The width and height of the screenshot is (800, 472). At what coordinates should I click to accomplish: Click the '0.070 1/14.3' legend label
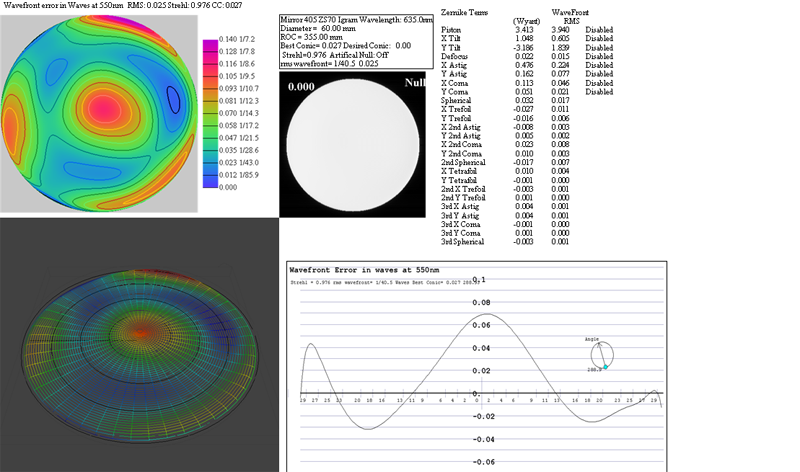click(239, 113)
